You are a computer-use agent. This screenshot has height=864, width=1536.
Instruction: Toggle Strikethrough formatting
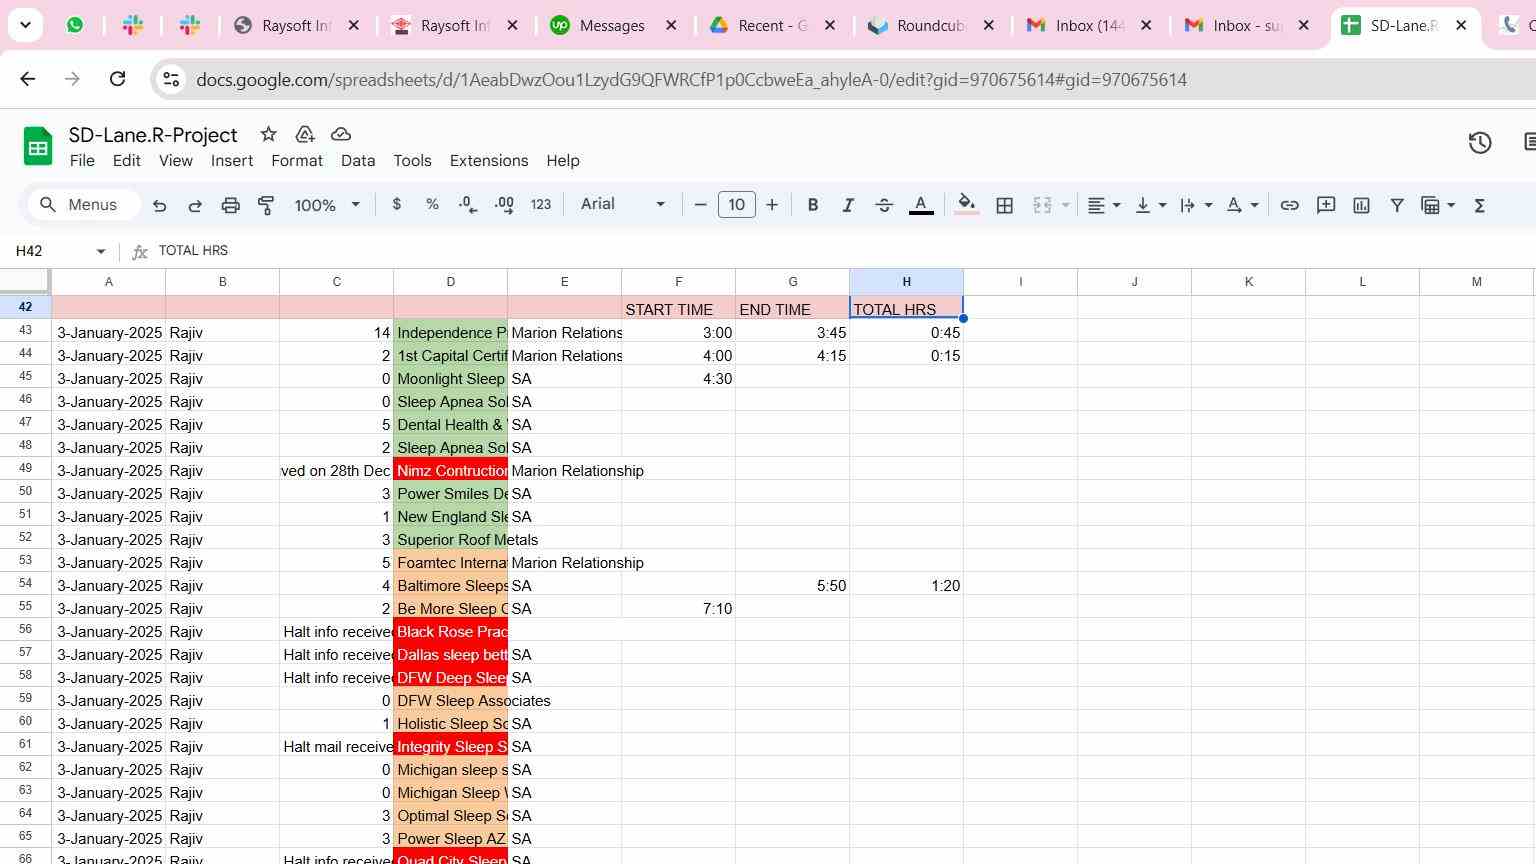pos(884,205)
